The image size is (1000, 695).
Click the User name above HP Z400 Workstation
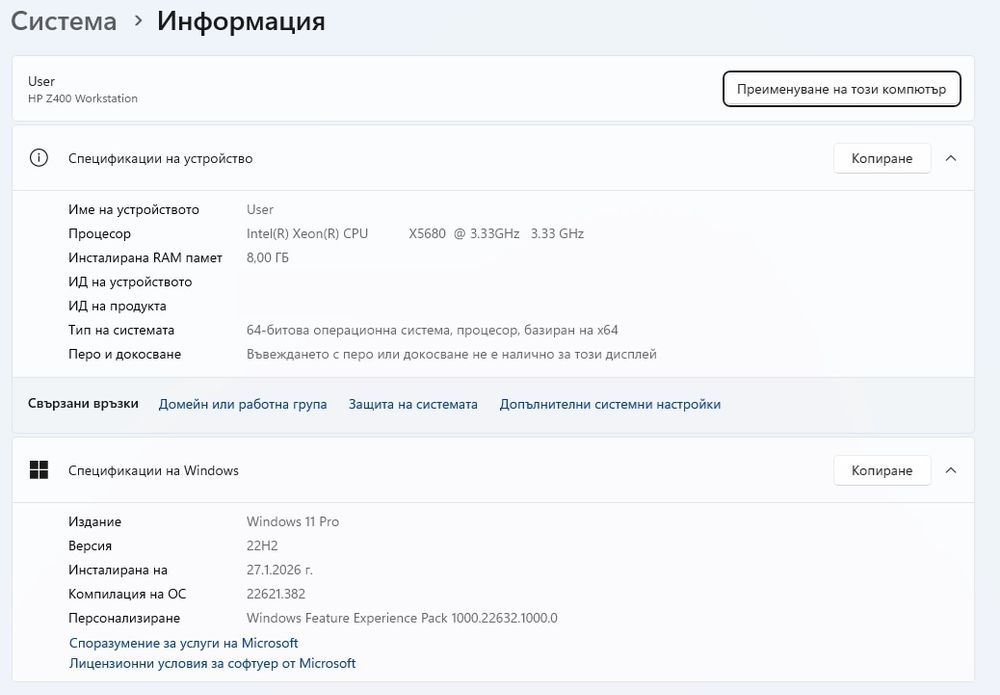click(41, 81)
